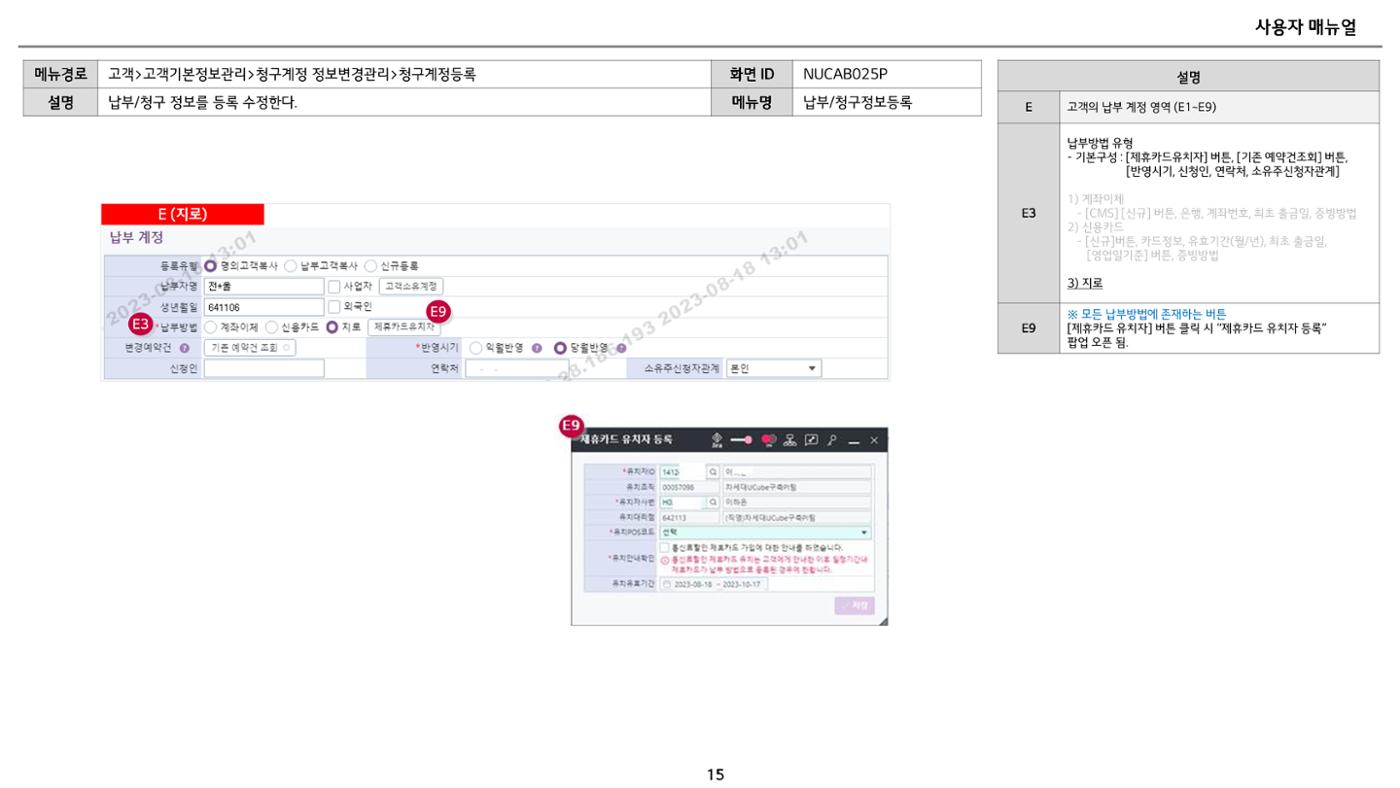Click the empty 신청인 input field

[x=264, y=368]
